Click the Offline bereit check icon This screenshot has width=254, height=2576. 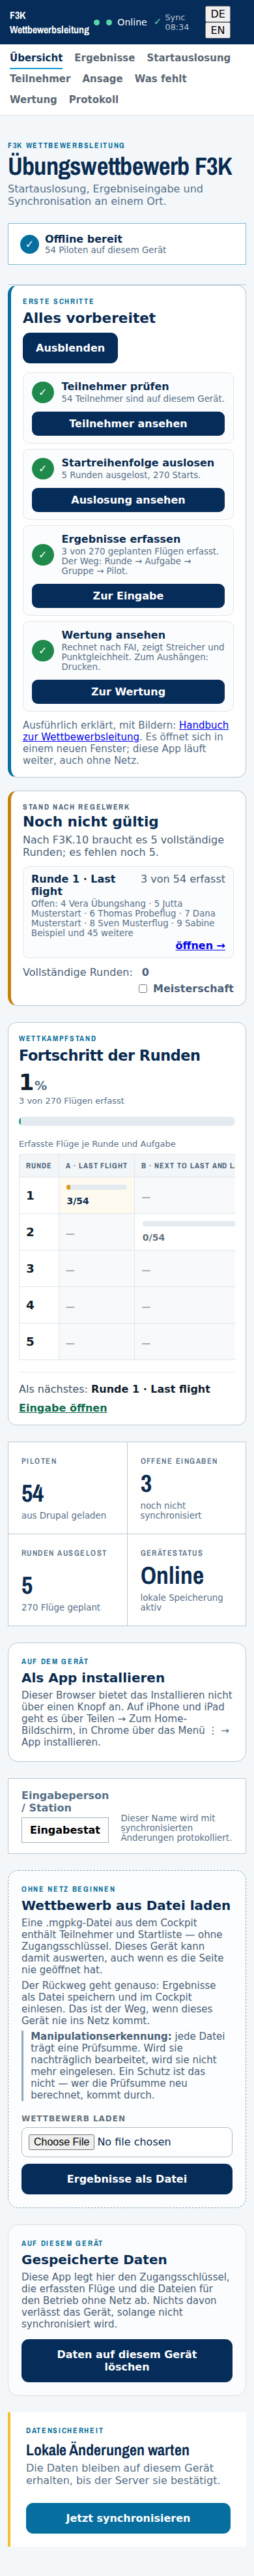(x=29, y=244)
